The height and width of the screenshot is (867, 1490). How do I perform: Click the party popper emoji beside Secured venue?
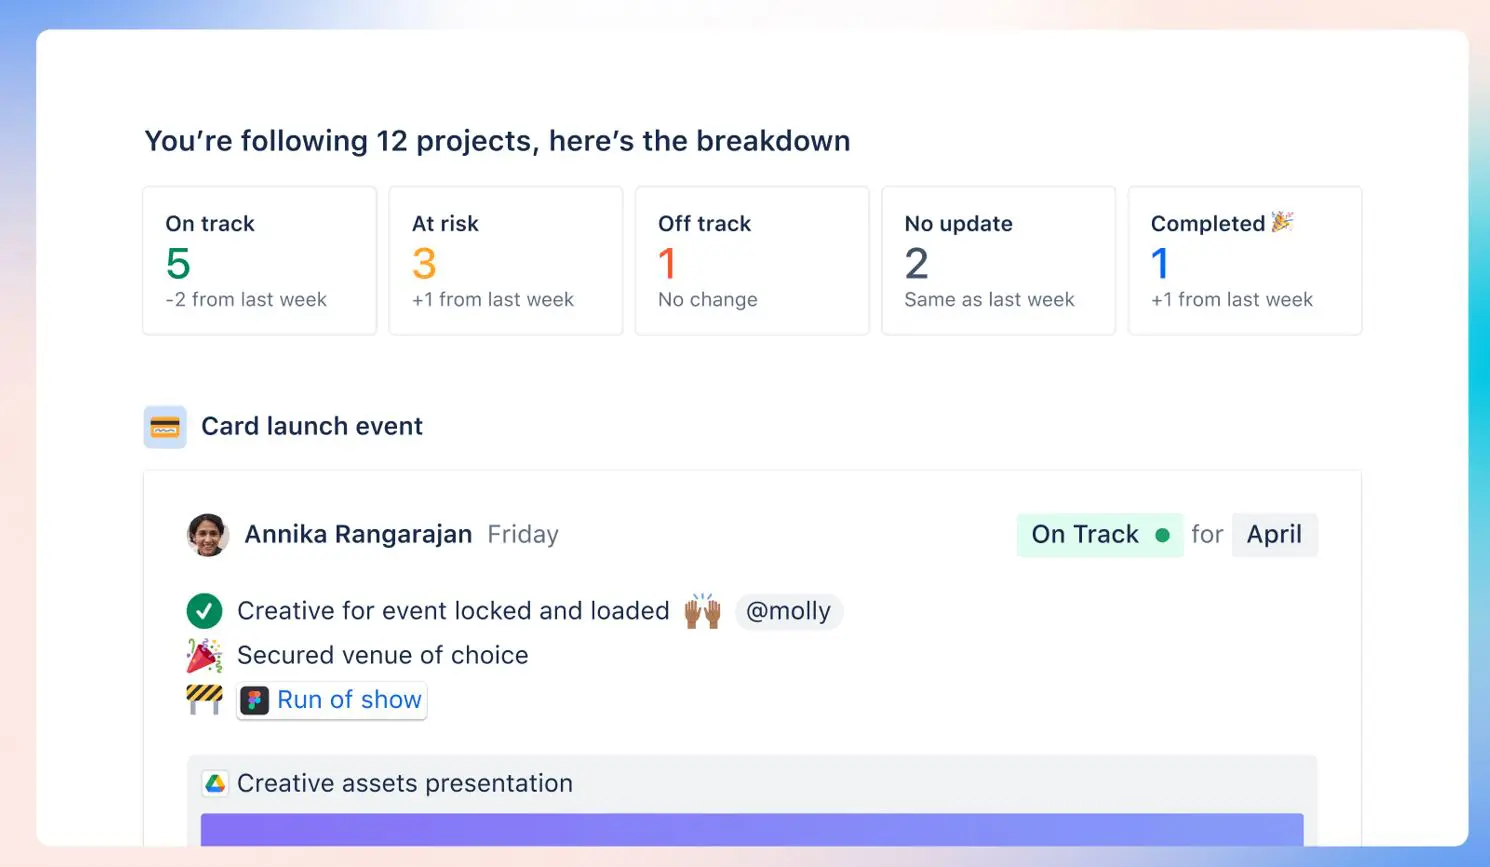205,656
